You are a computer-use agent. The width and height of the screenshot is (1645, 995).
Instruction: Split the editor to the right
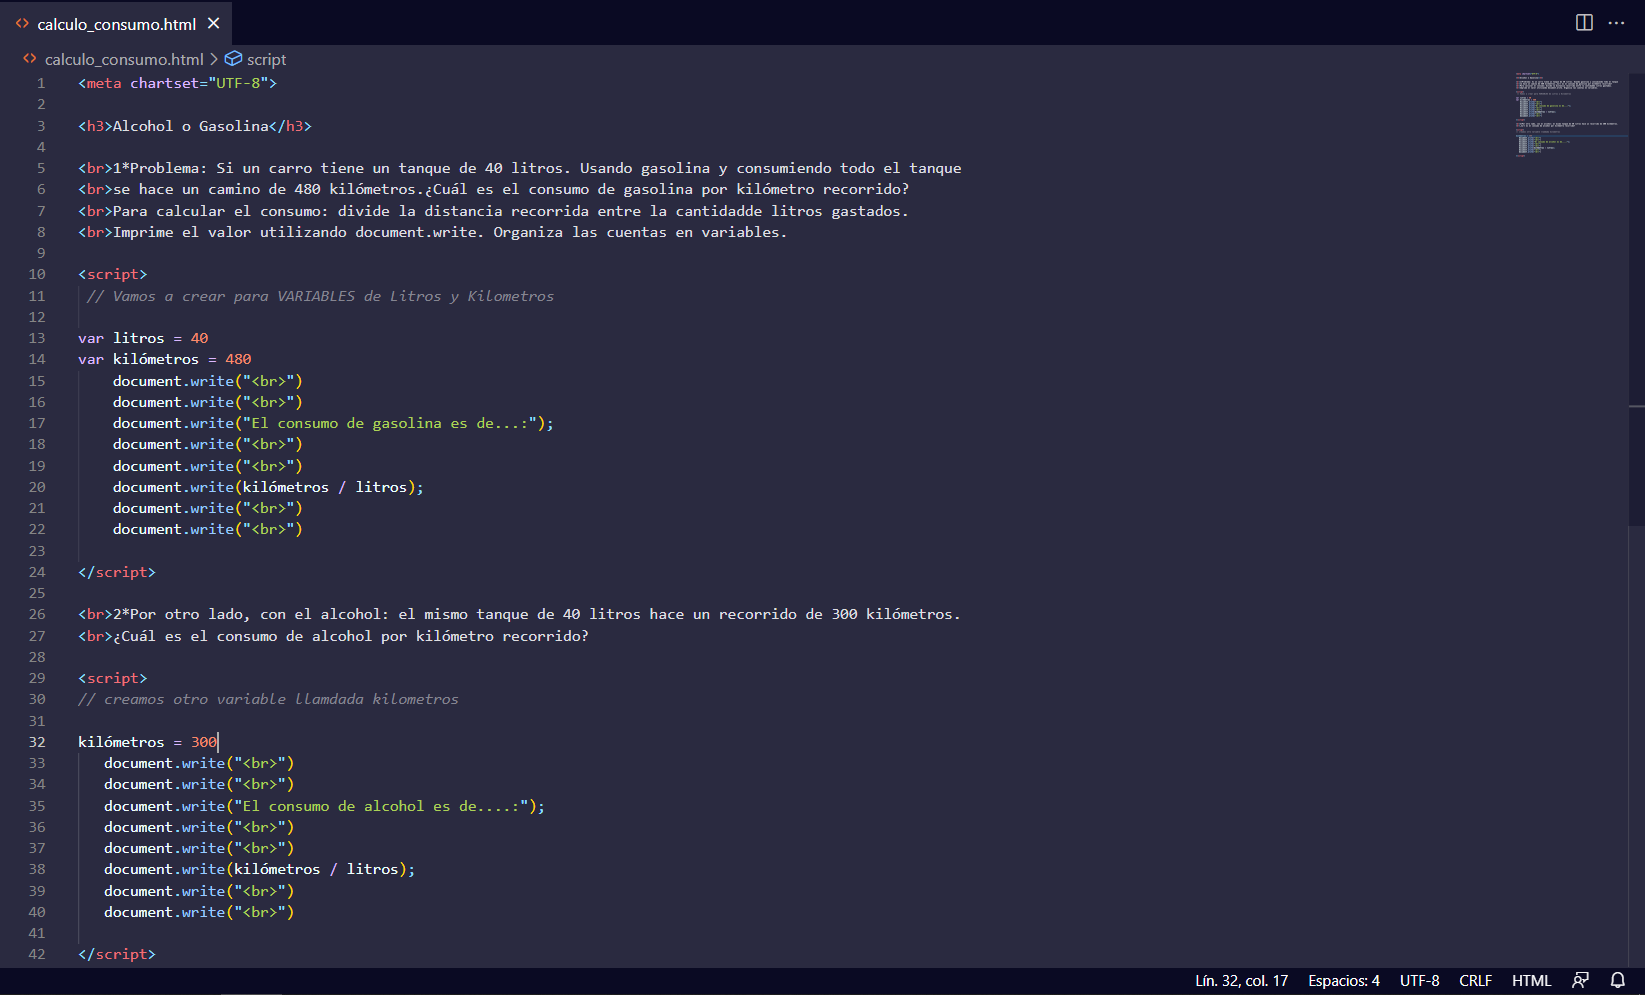[1584, 23]
